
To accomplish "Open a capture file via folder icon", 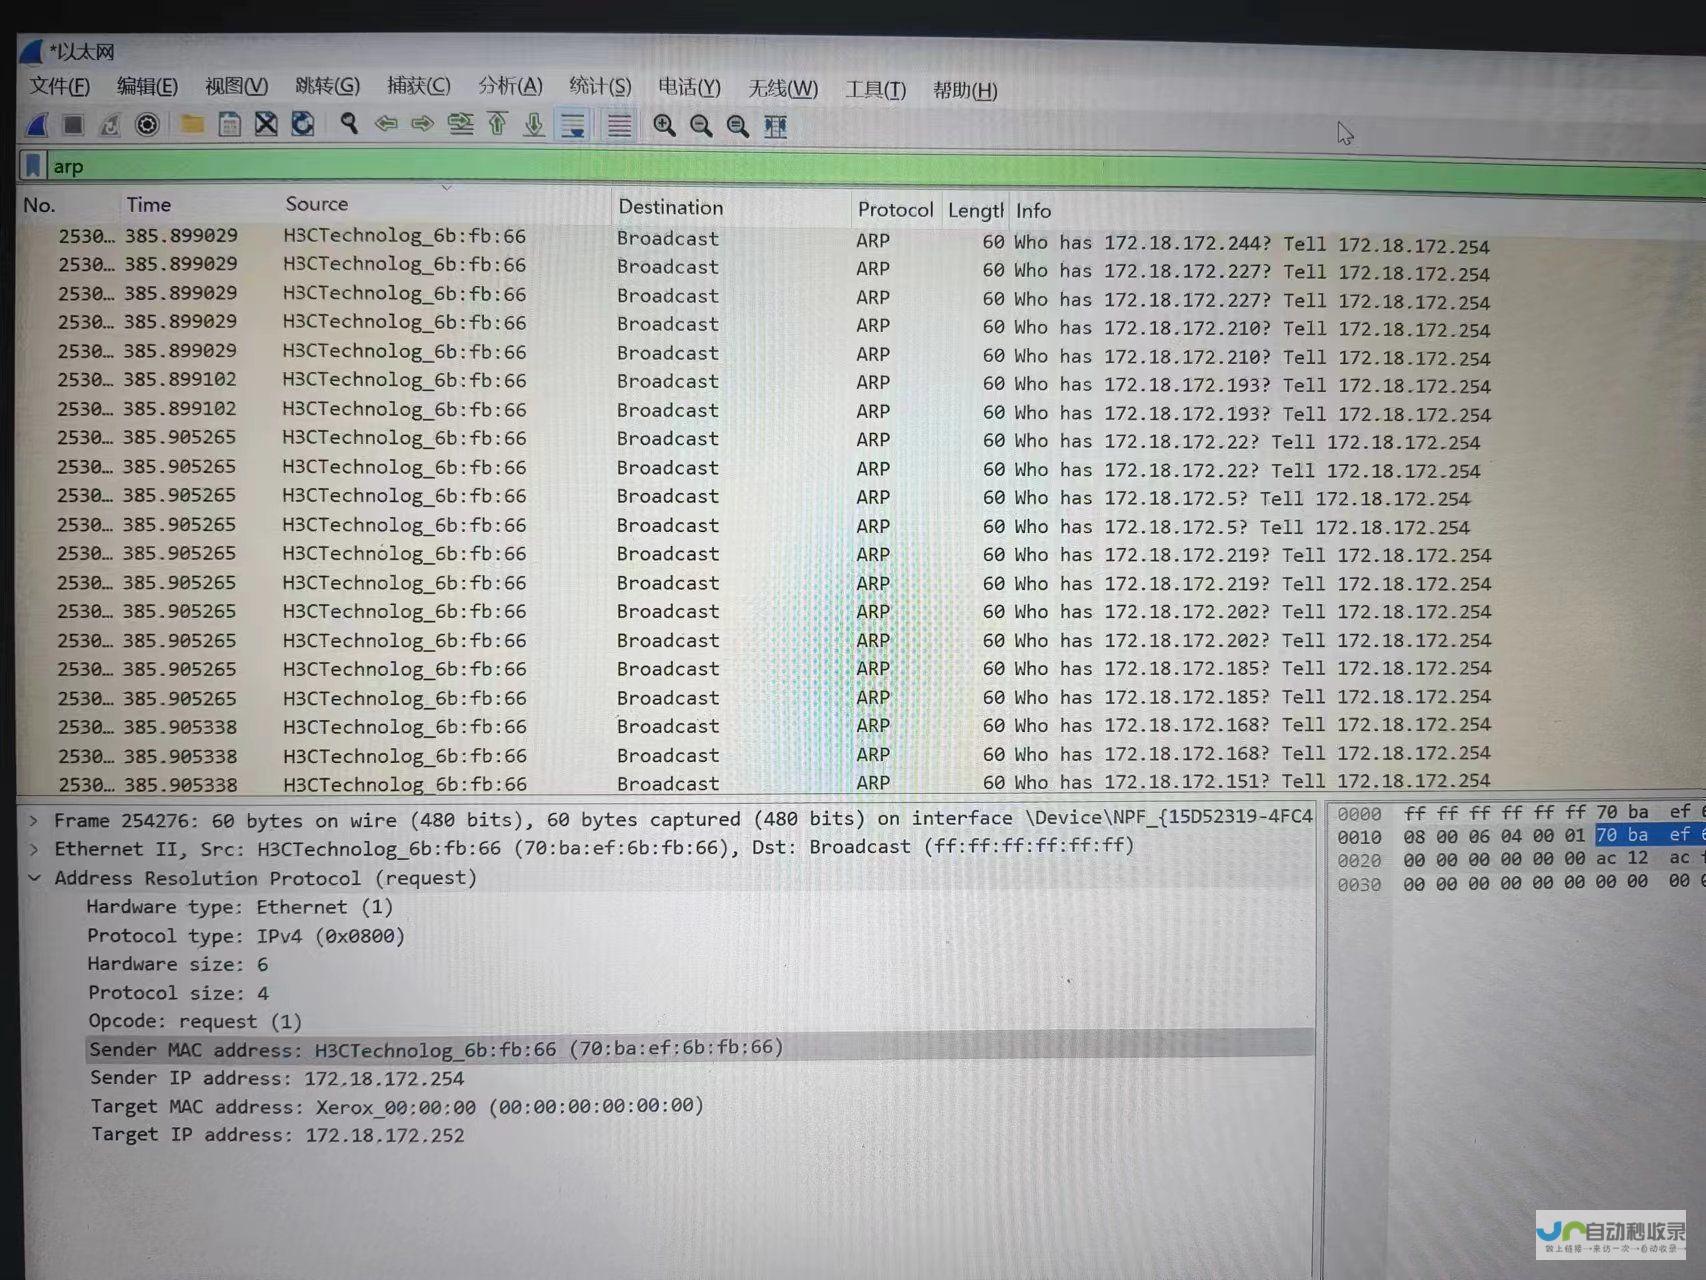I will pyautogui.click(x=192, y=125).
